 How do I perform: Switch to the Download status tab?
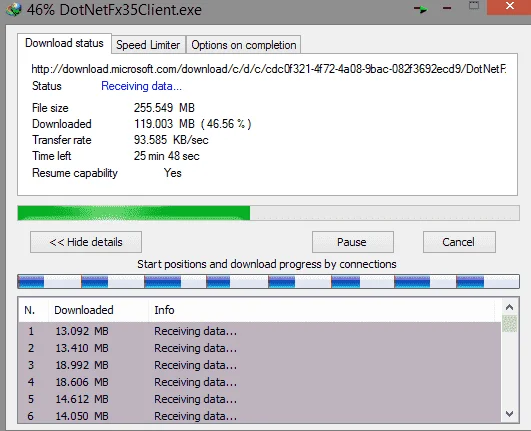pos(64,43)
